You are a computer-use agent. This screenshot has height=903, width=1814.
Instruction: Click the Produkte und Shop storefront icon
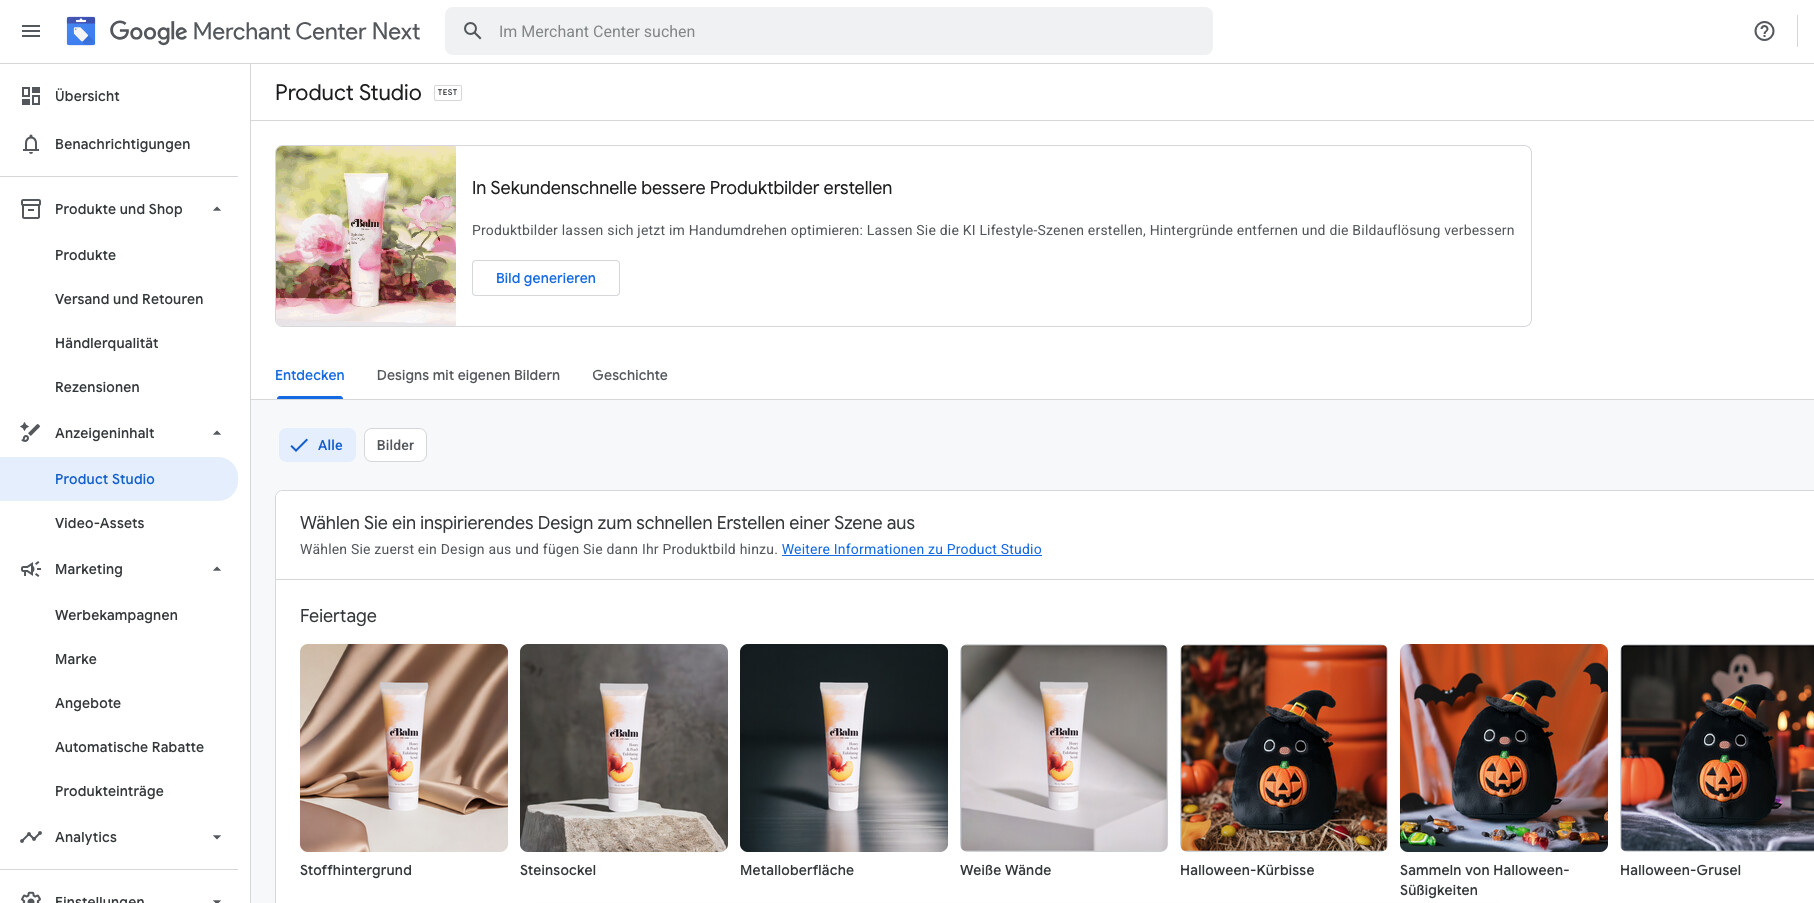click(31, 209)
